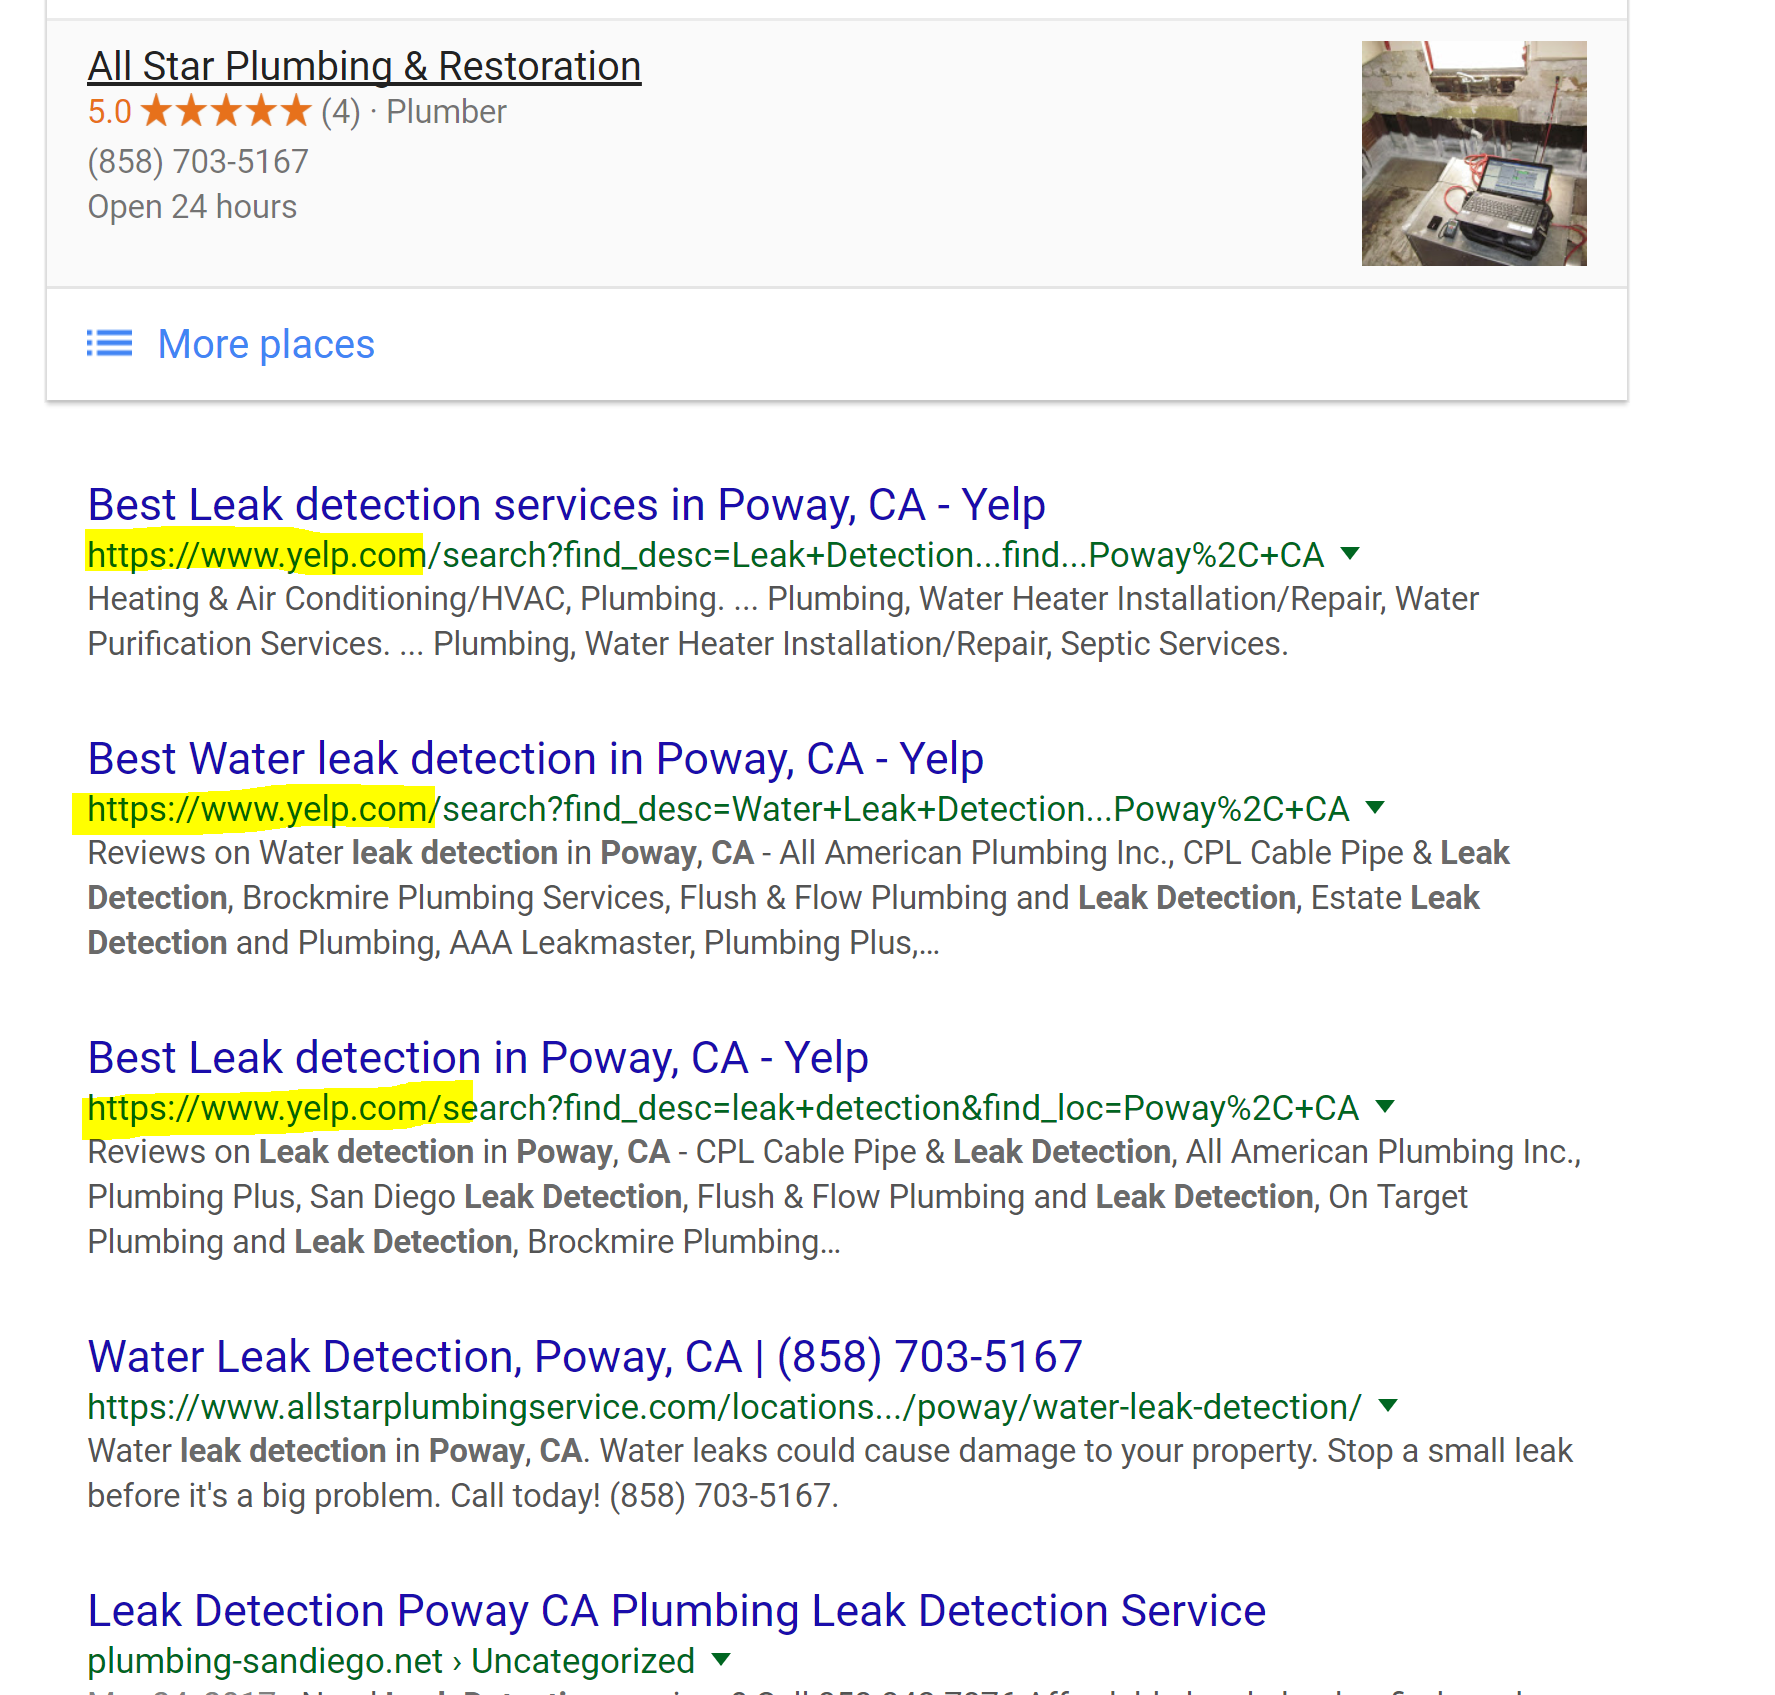This screenshot has height=1695, width=1775.
Task: Open dropdown arrow next to plumbing-sandiego.net Uncategorized
Action: pyautogui.click(x=721, y=1659)
